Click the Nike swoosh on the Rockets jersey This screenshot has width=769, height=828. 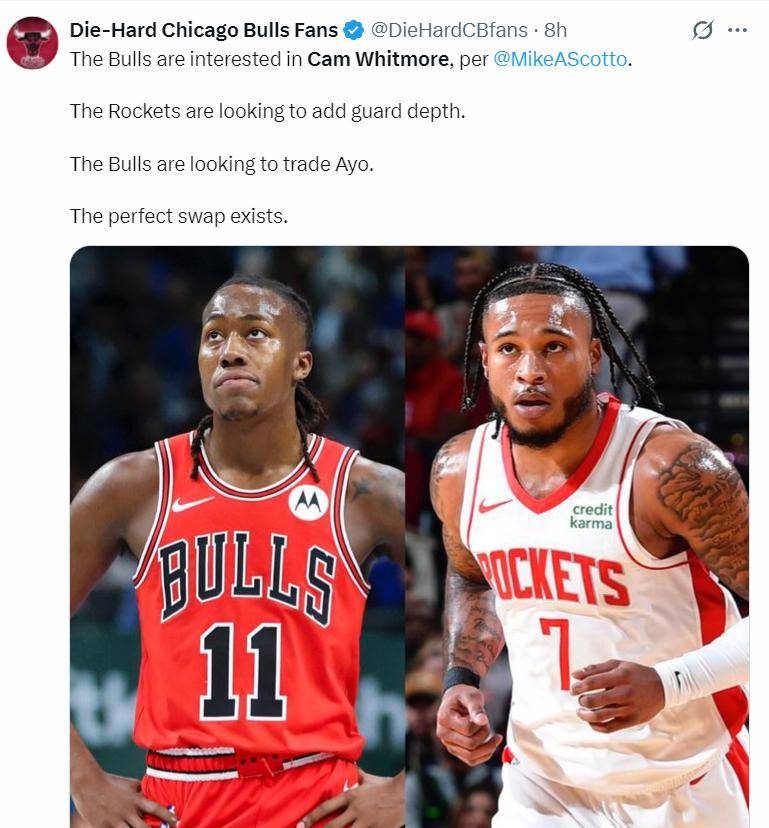[x=494, y=505]
